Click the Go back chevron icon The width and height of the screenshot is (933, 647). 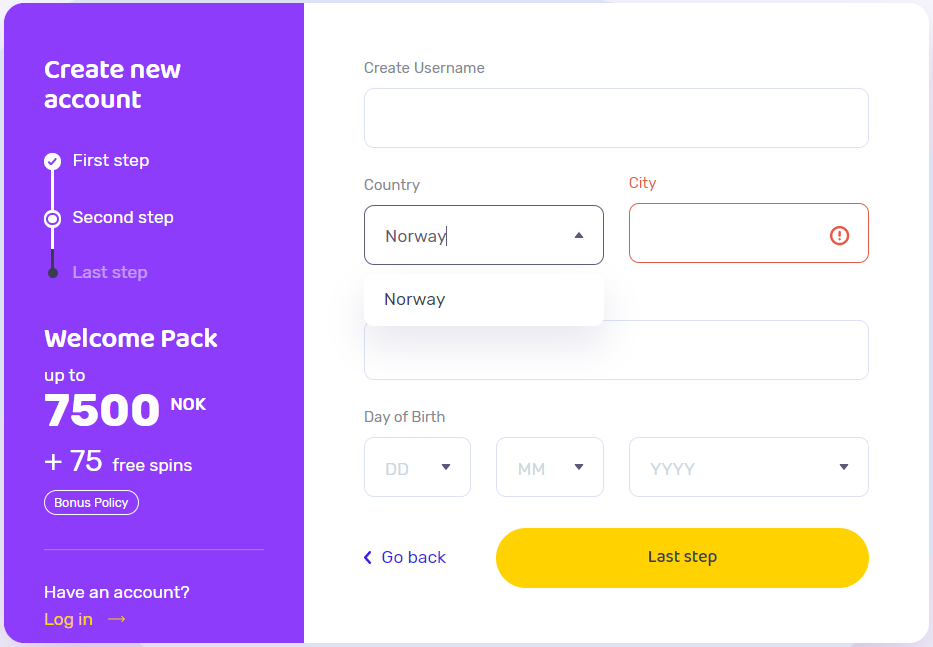368,557
